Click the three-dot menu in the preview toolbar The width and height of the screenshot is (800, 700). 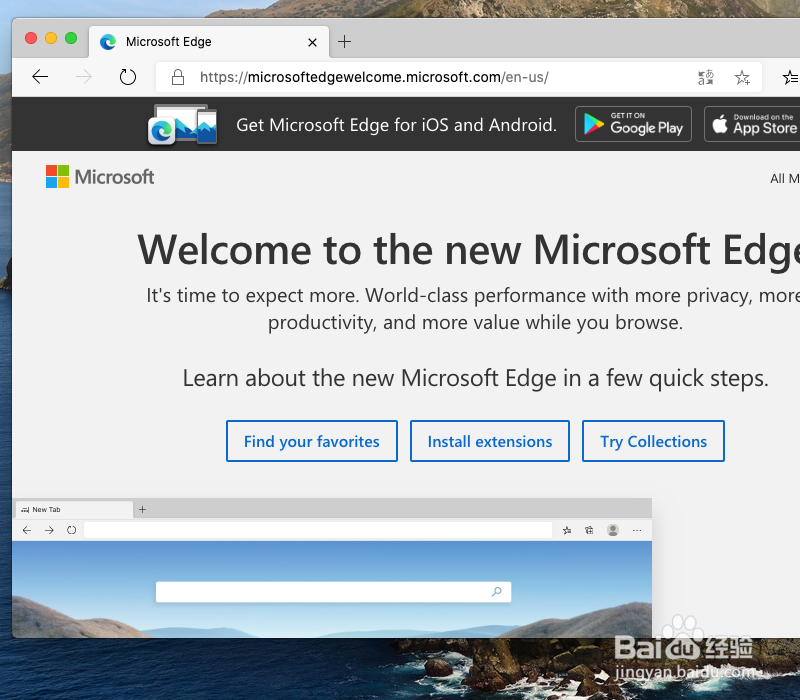[637, 531]
